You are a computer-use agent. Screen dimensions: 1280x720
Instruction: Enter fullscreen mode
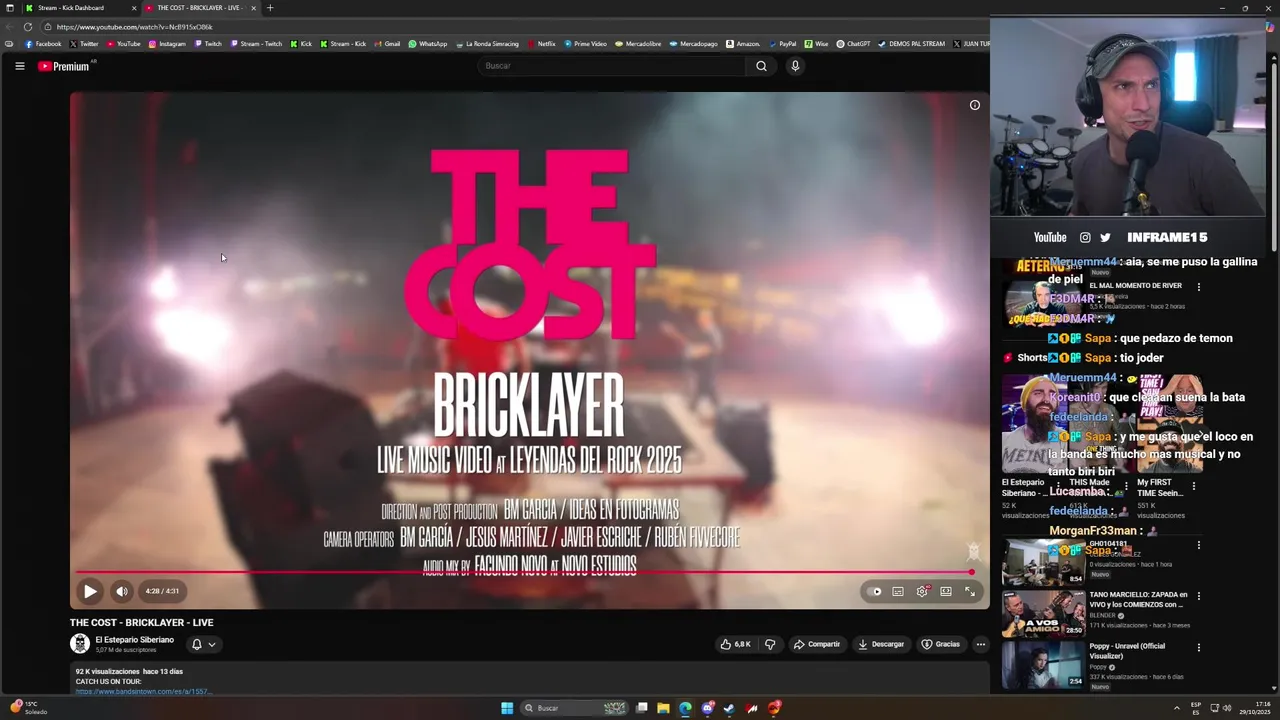click(970, 591)
